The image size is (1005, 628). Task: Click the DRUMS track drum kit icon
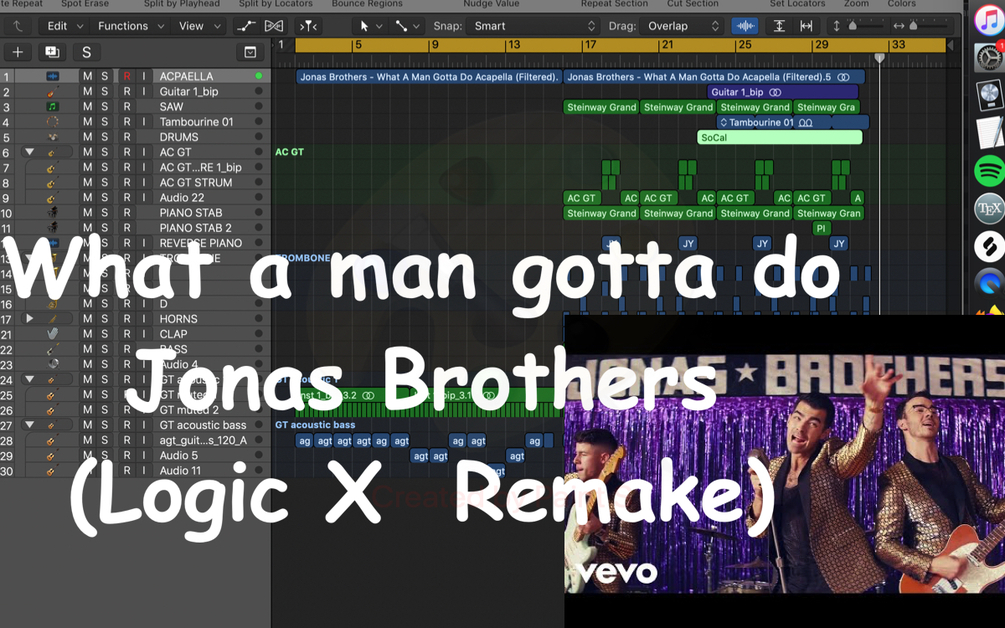53,137
